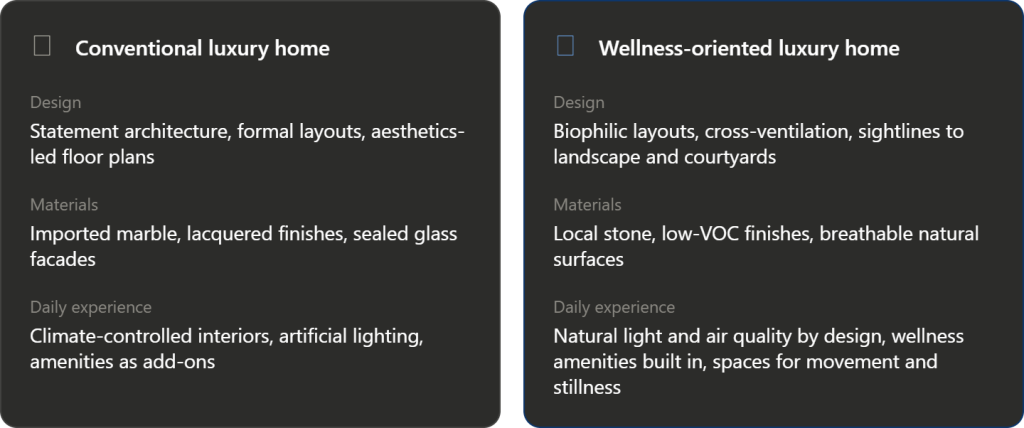Click the icon beside Conventional luxury home
Image resolution: width=1024 pixels, height=428 pixels.
(x=42, y=46)
